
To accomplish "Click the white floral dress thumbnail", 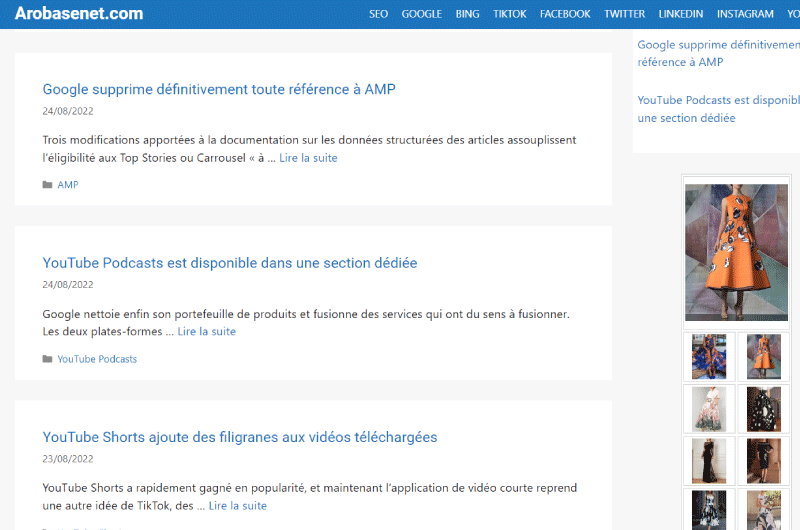I will 709,409.
